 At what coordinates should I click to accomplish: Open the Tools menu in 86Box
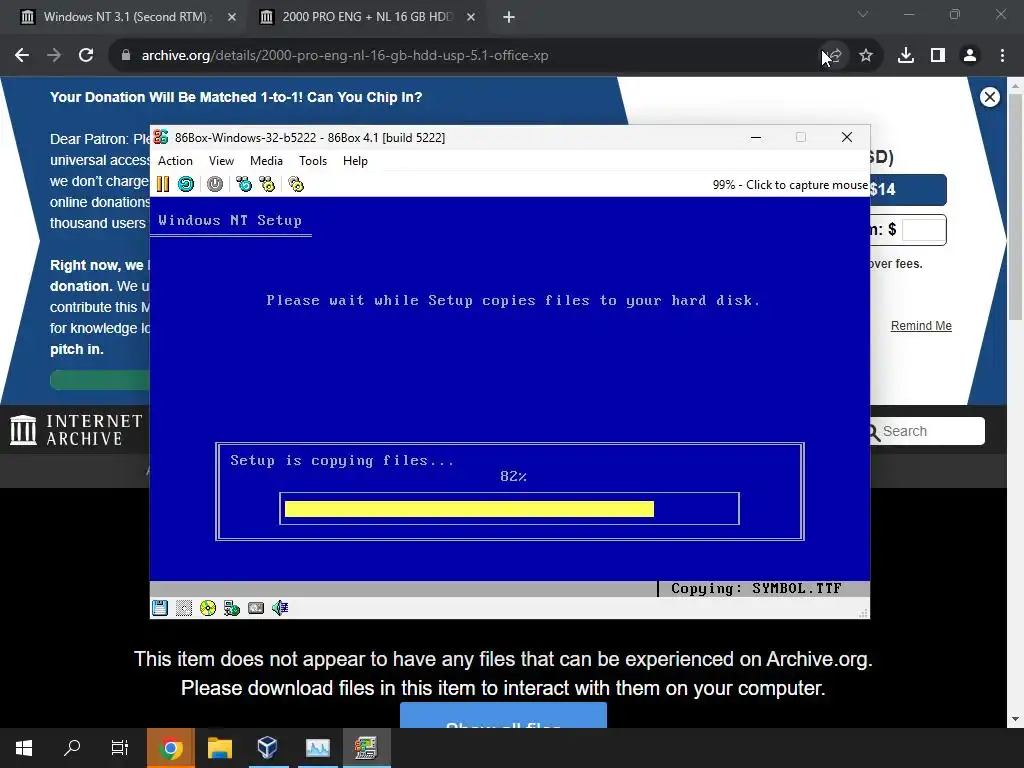click(x=313, y=161)
